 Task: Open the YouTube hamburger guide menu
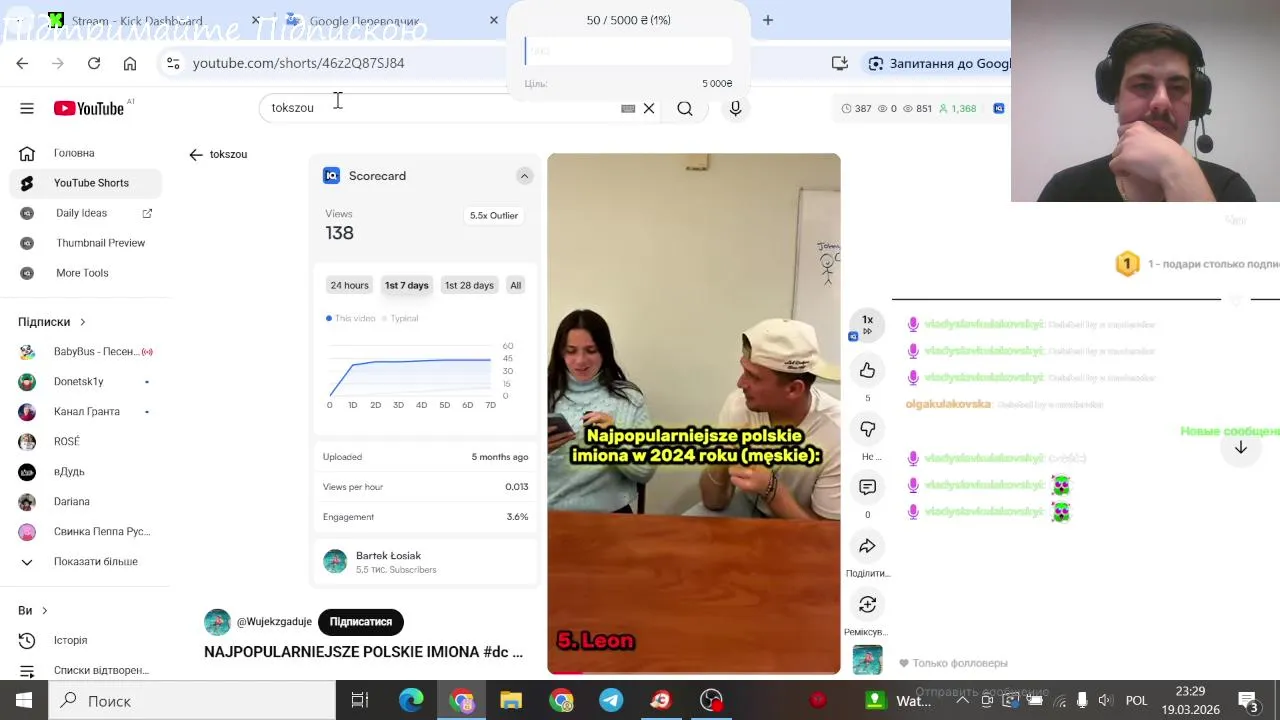(x=27, y=108)
